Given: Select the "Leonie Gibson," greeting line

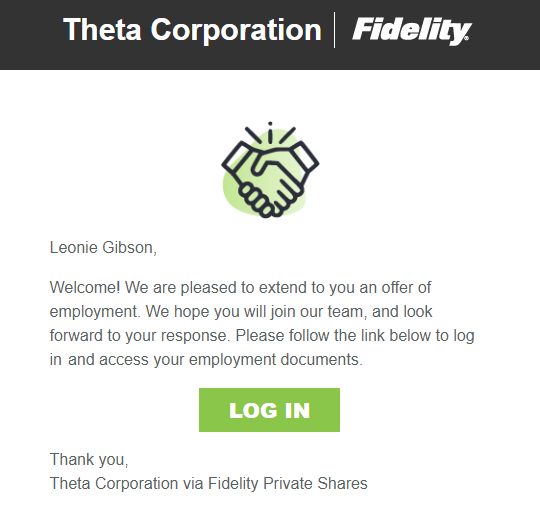Looking at the screenshot, I should pyautogui.click(x=103, y=248).
